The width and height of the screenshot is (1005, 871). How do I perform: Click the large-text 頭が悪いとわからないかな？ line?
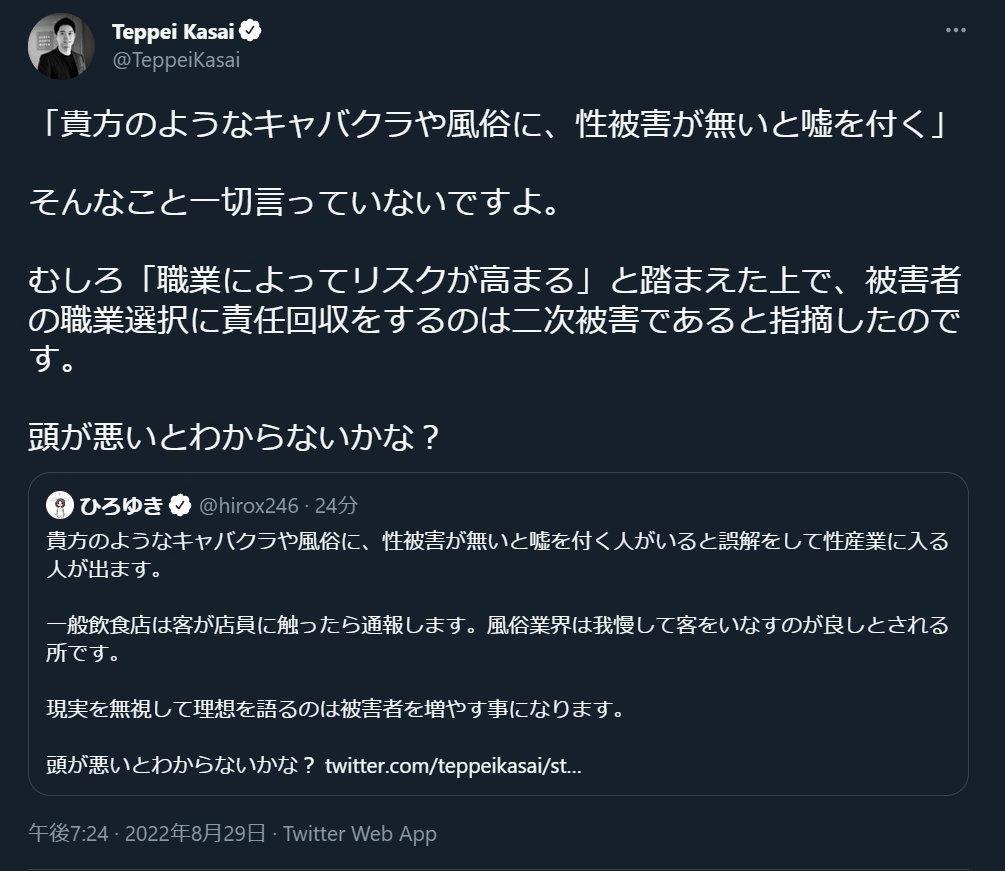[x=236, y=439]
